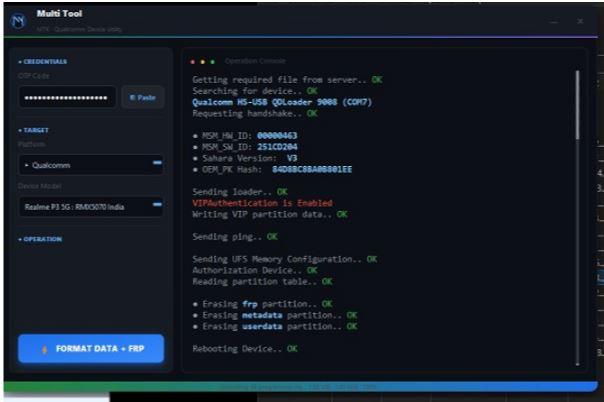
Task: Click the FORMAT DATA + FRP button
Action: [x=91, y=348]
